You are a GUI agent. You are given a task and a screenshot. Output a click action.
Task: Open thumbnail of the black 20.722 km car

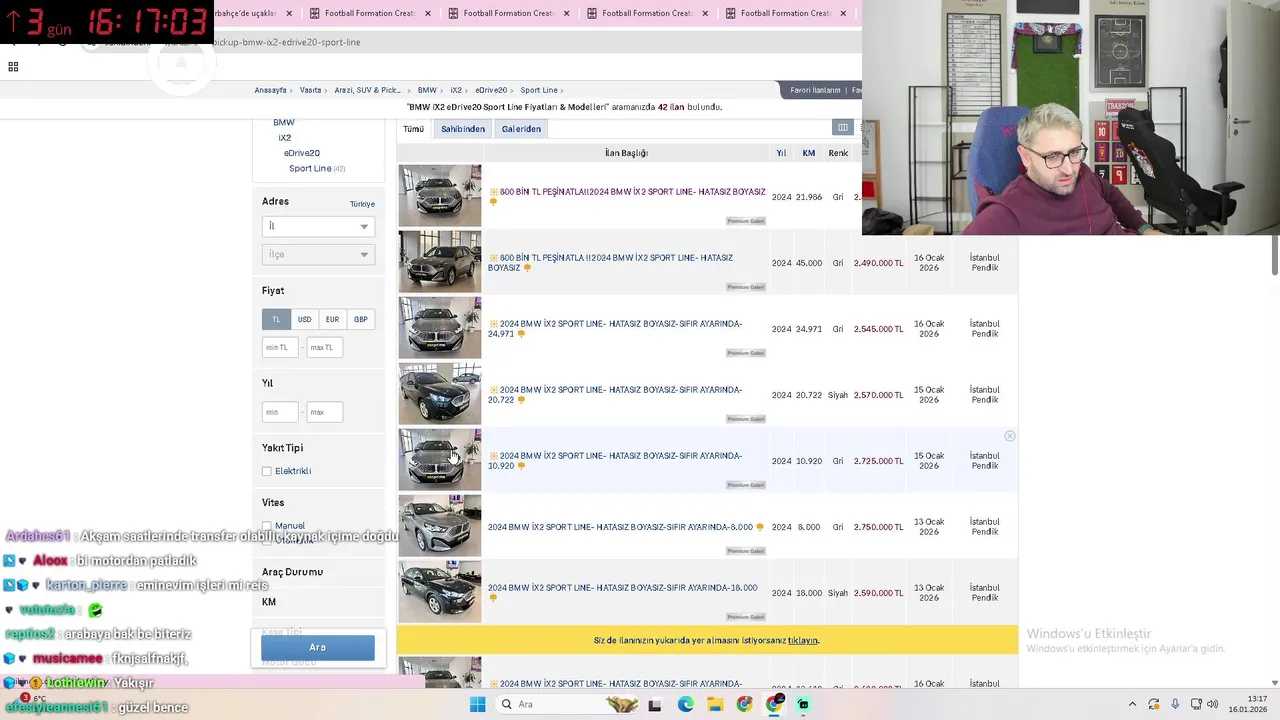click(x=440, y=393)
